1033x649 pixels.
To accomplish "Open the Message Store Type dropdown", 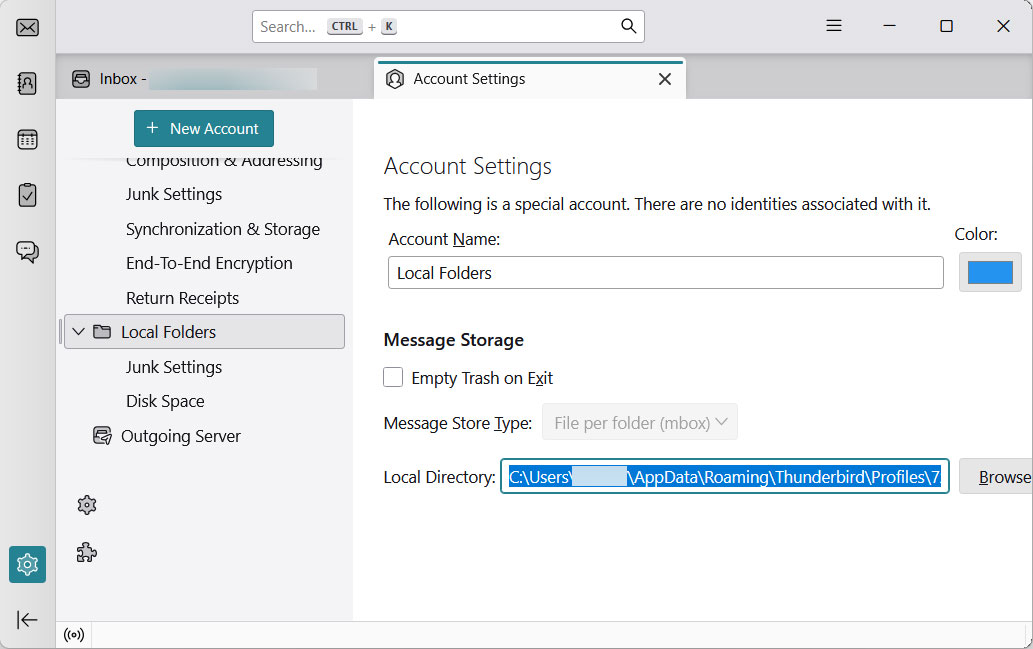I will click(x=640, y=423).
